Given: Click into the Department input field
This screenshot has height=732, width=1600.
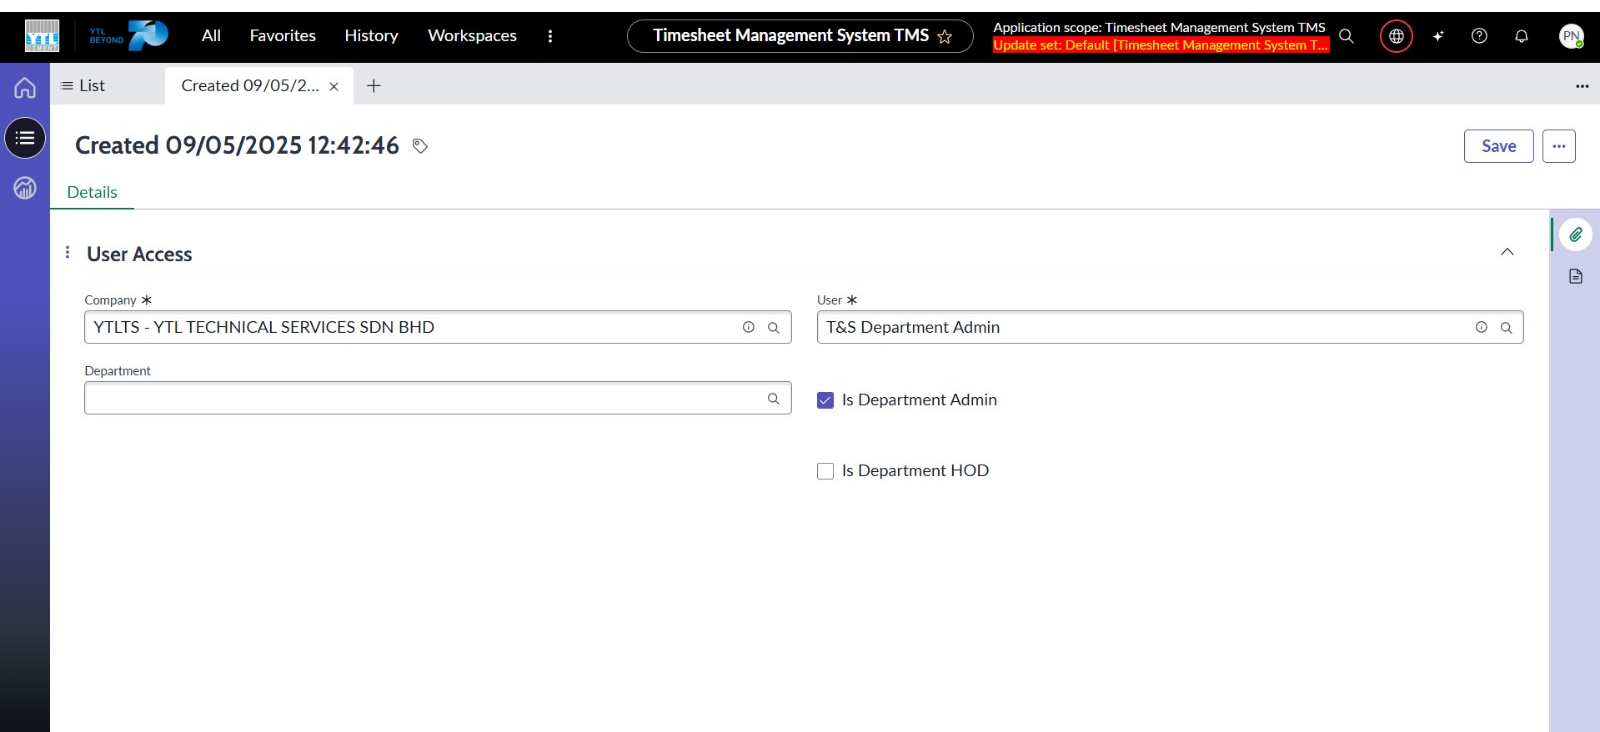Looking at the screenshot, I should (420, 398).
